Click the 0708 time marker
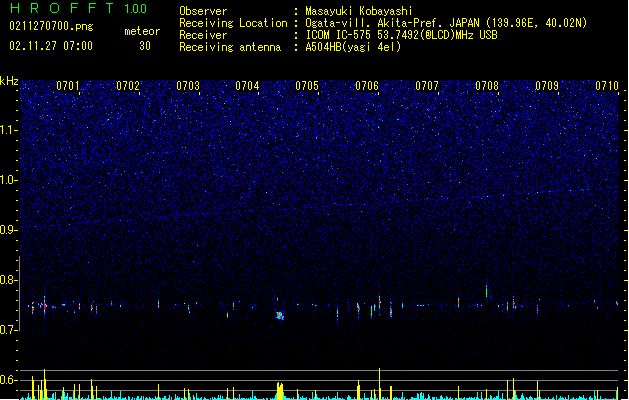The width and height of the screenshot is (629, 400). [487, 86]
